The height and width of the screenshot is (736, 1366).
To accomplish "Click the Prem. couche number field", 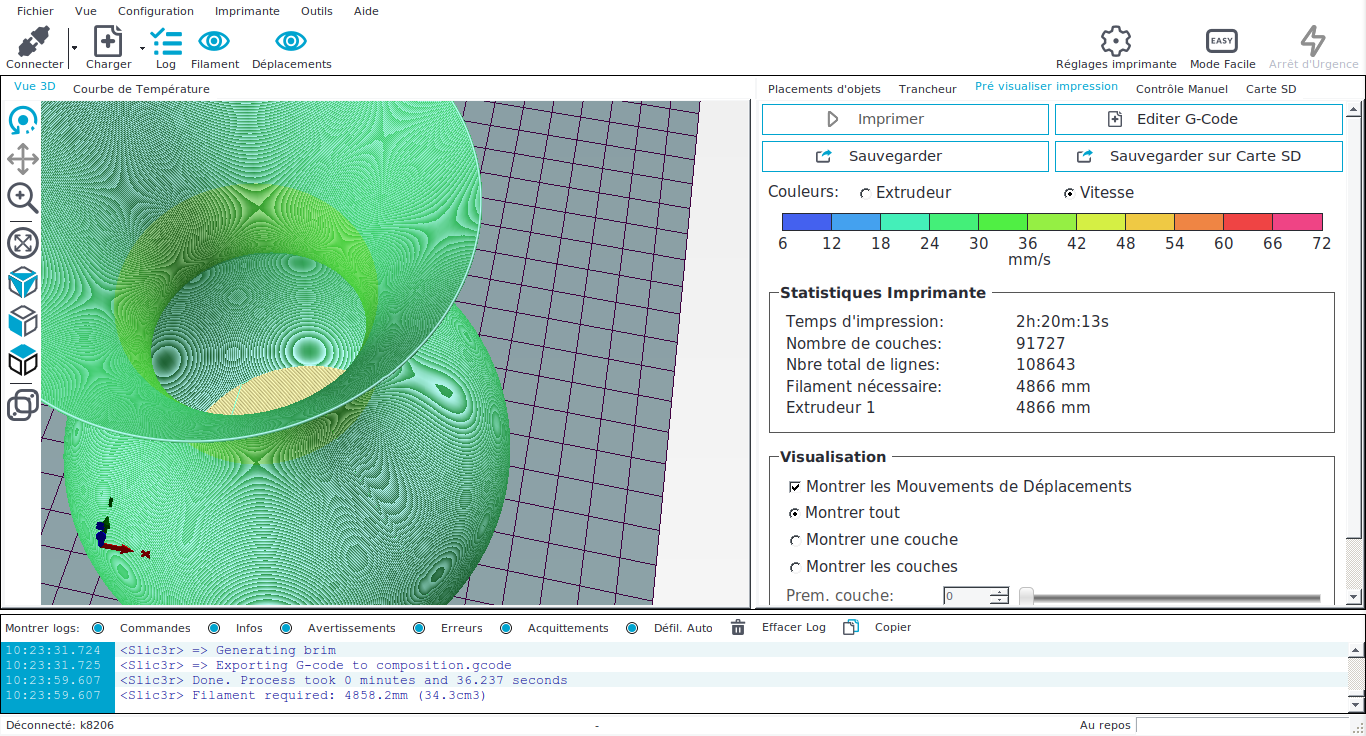I will pos(967,596).
